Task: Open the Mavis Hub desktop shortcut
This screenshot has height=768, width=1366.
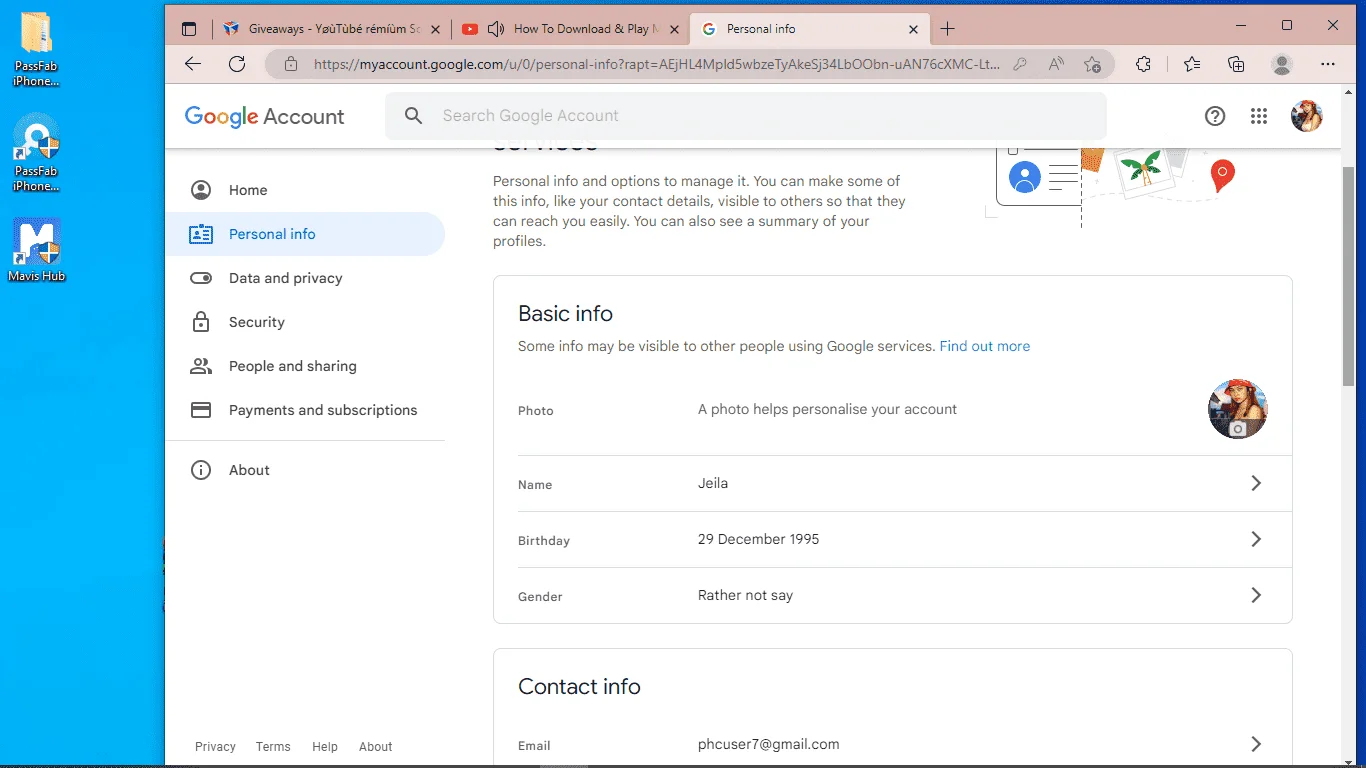Action: pyautogui.click(x=37, y=250)
